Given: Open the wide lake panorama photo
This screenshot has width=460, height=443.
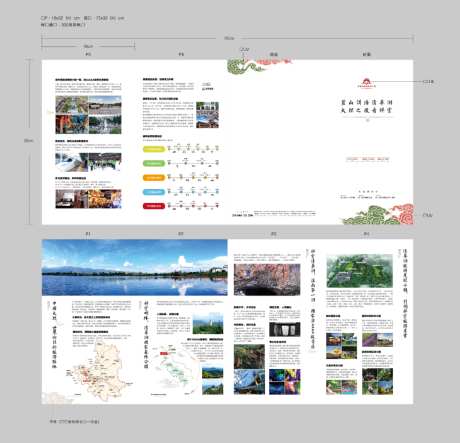Looking at the screenshot, I should 135,267.
